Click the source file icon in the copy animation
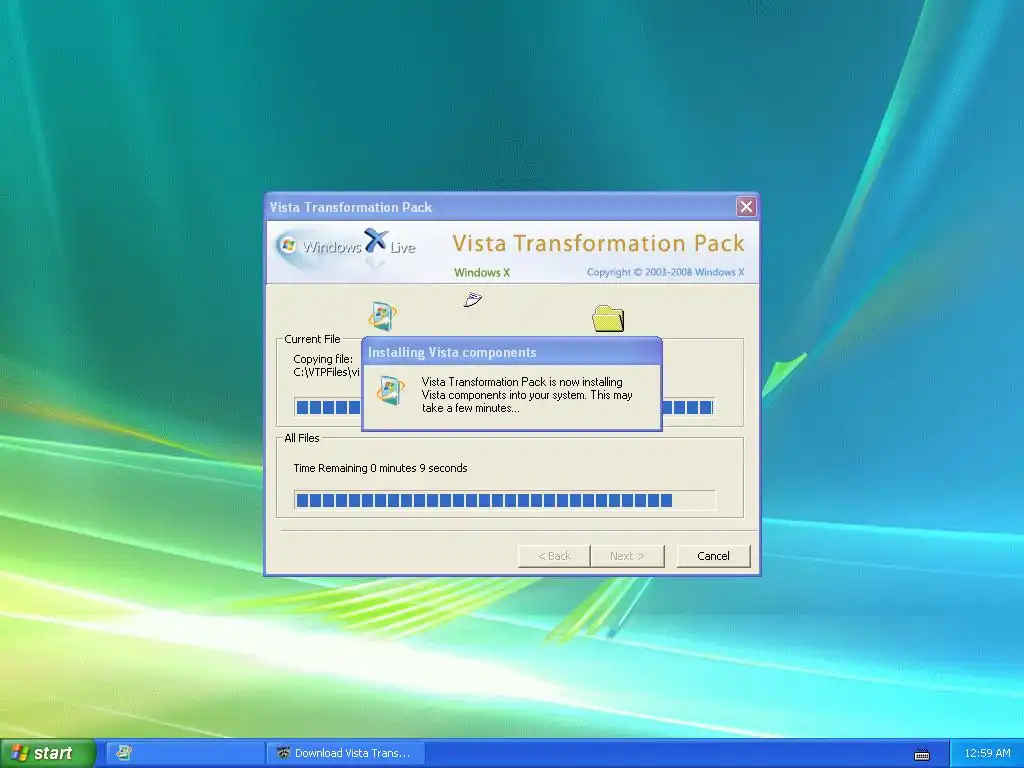Image resolution: width=1024 pixels, height=768 pixels. pyautogui.click(x=382, y=317)
